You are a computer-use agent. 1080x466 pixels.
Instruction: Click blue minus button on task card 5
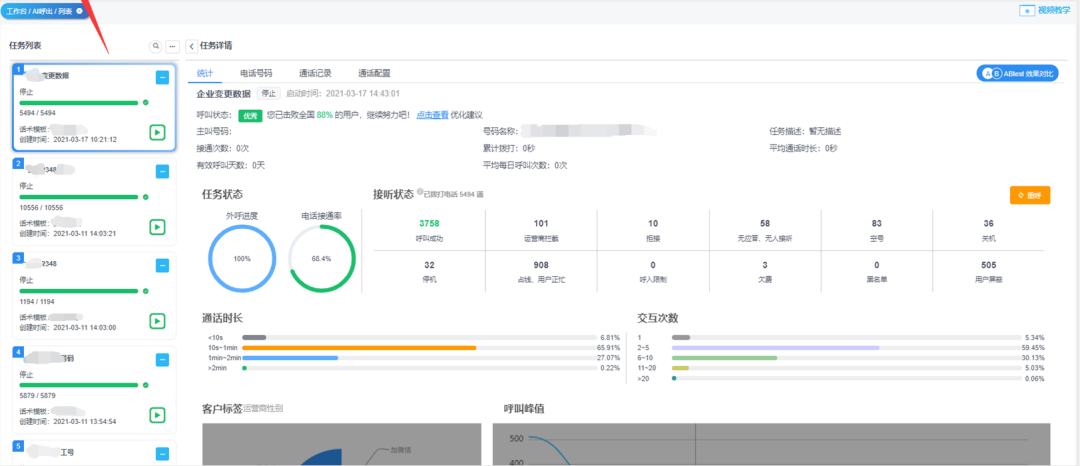pos(163,454)
